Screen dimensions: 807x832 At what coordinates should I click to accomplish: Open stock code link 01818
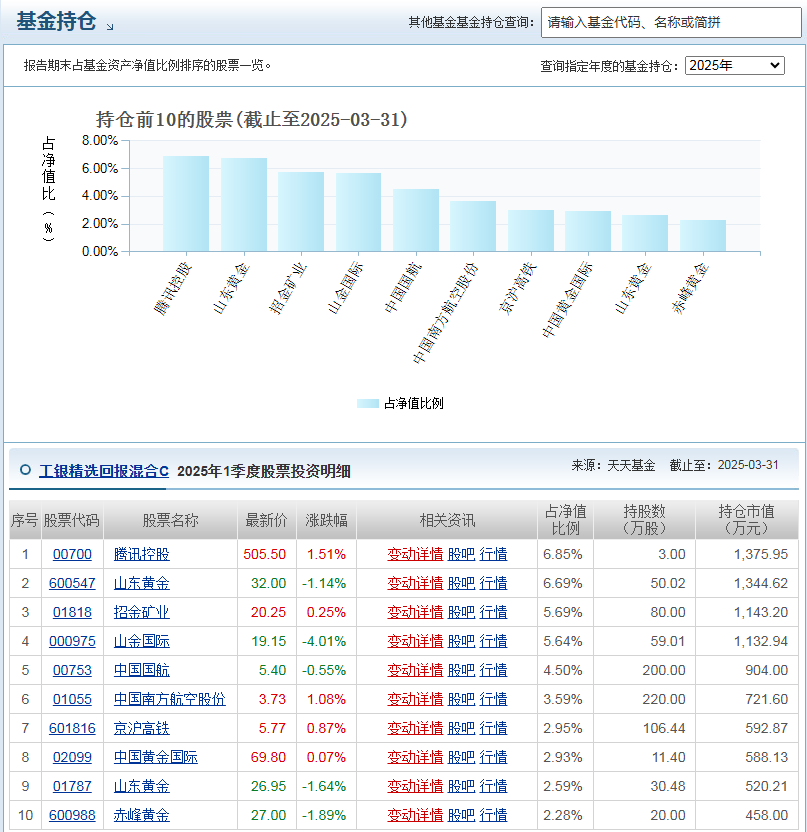pyautogui.click(x=72, y=612)
